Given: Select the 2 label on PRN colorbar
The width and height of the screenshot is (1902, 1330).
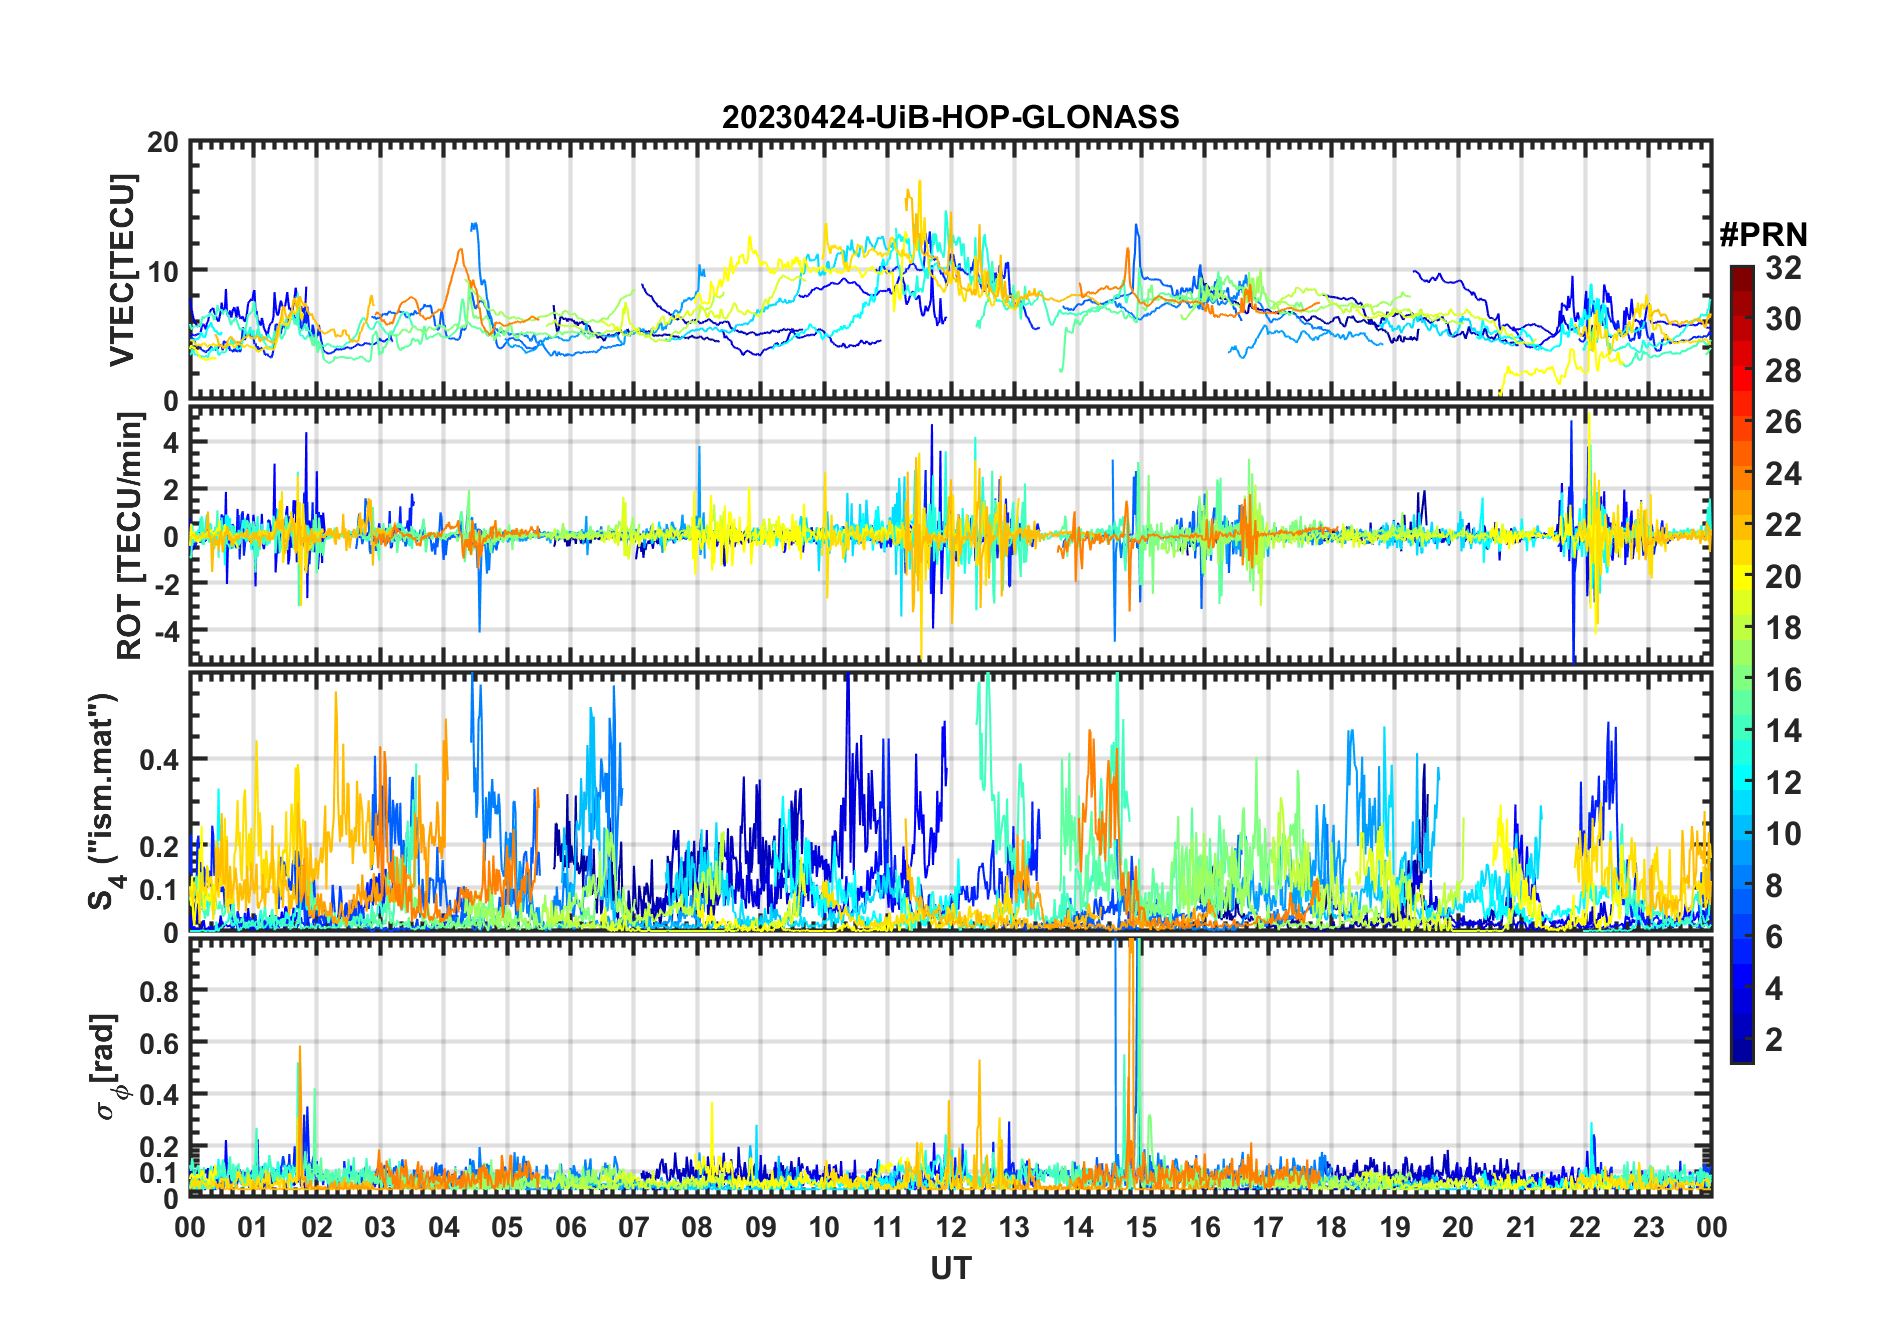Looking at the screenshot, I should [1775, 1040].
